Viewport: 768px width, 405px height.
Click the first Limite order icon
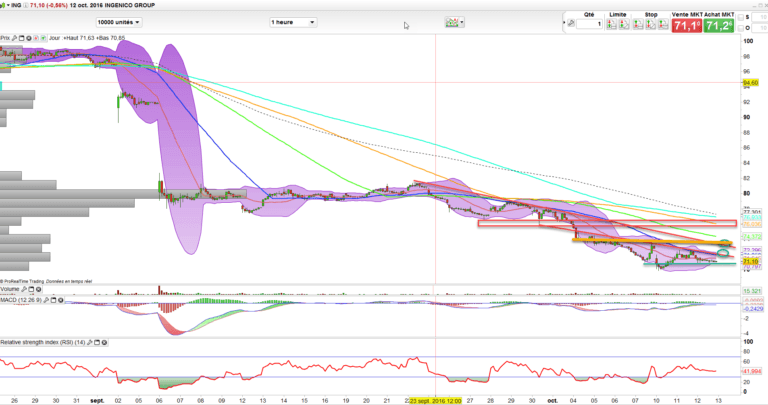tap(613, 24)
